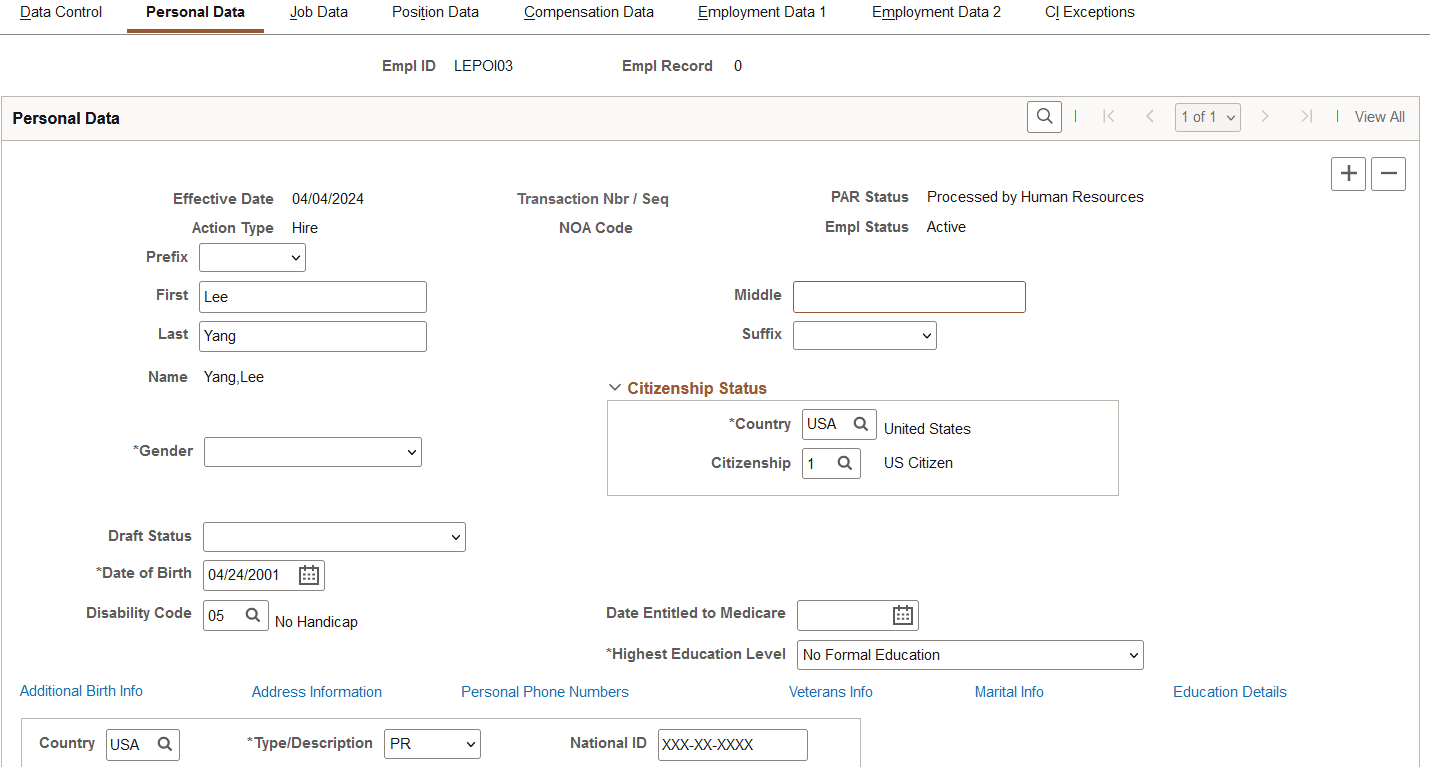Collapse the Citizenship Status section
The height and width of the screenshot is (767, 1430).
614,388
